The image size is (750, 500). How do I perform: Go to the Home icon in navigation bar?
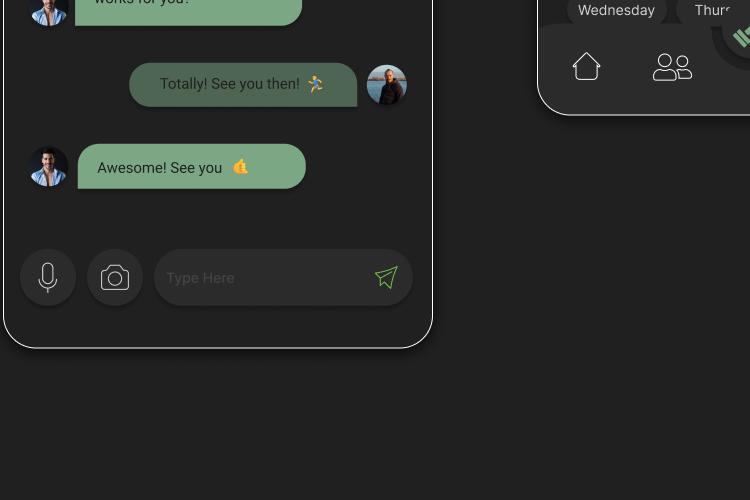point(586,66)
